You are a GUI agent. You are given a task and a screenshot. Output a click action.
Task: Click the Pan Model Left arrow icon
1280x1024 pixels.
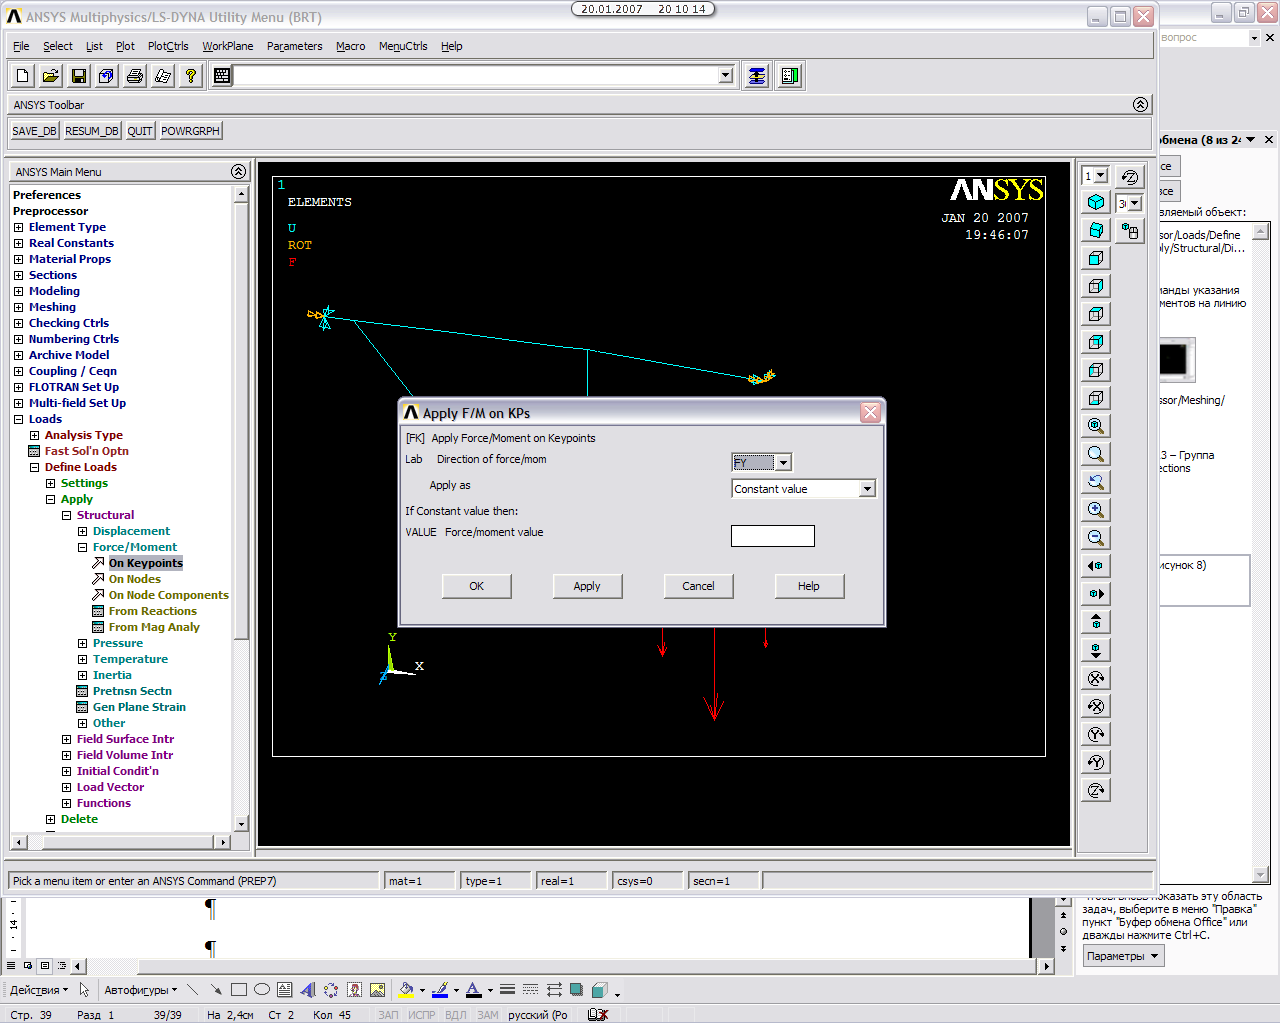pos(1096,566)
